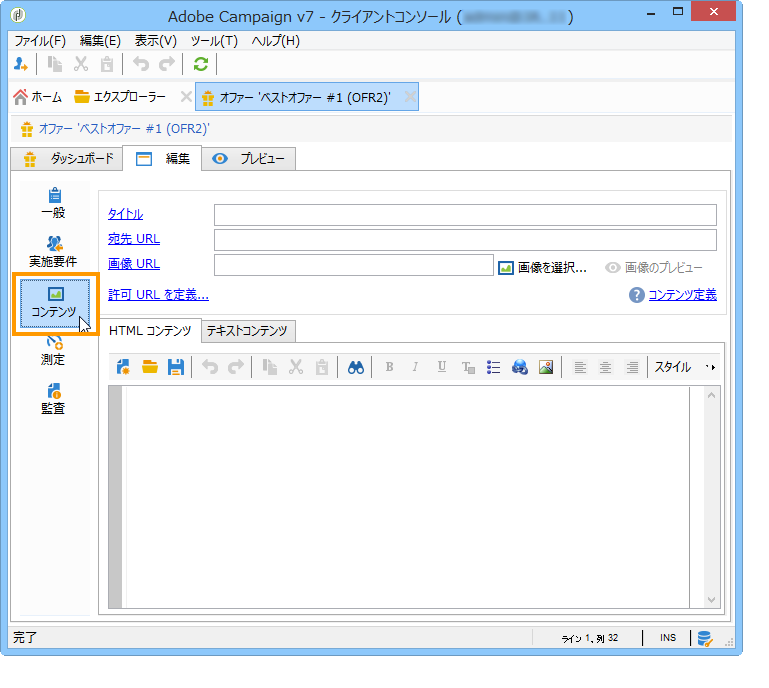
Task: Click the text font size icon in editor
Action: point(468,367)
